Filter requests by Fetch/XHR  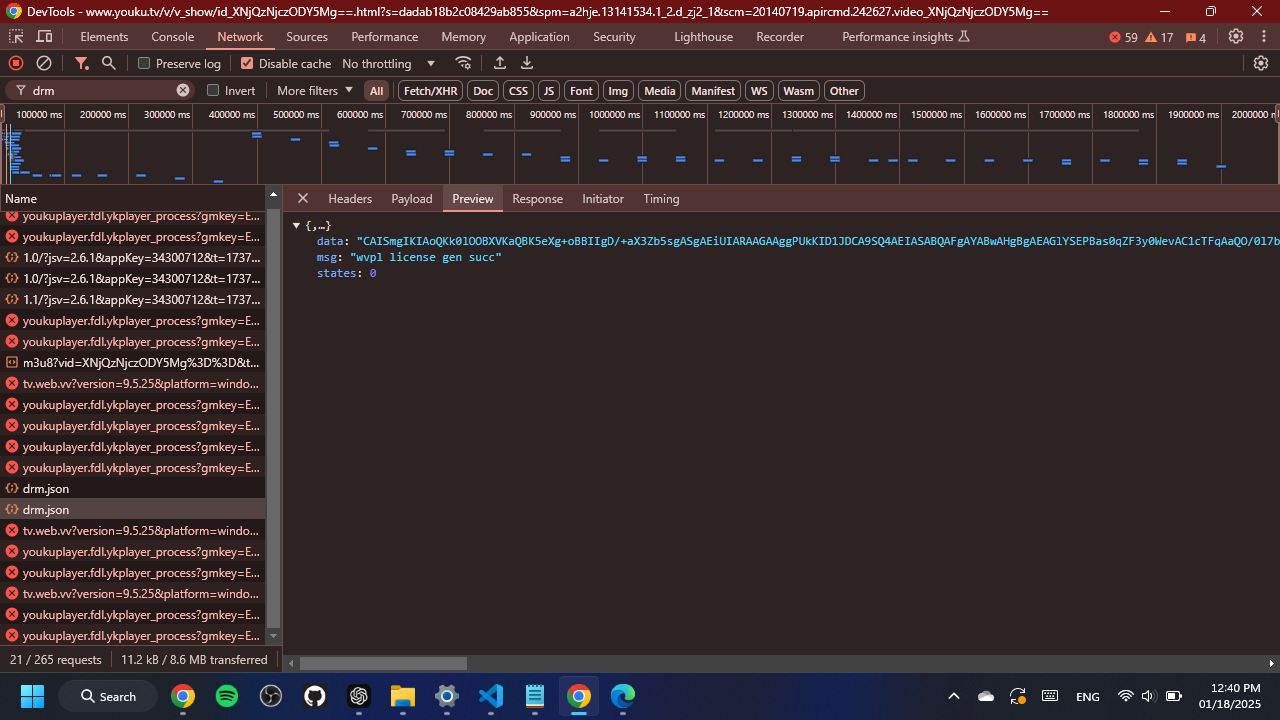(x=431, y=91)
